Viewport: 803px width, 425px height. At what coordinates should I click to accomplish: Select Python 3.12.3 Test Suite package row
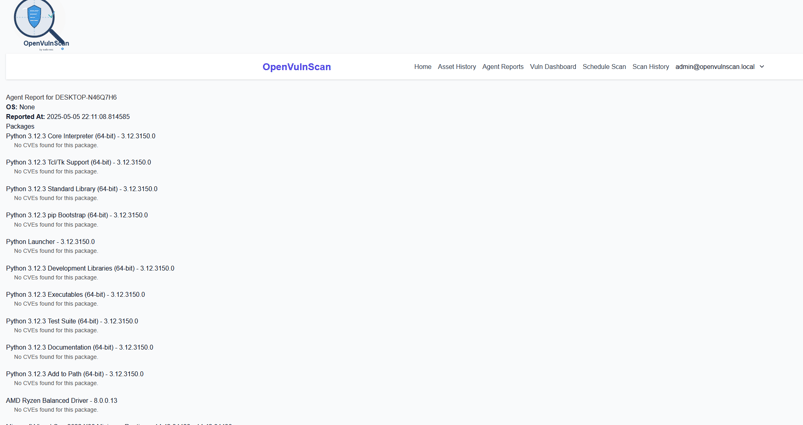pyautogui.click(x=72, y=321)
